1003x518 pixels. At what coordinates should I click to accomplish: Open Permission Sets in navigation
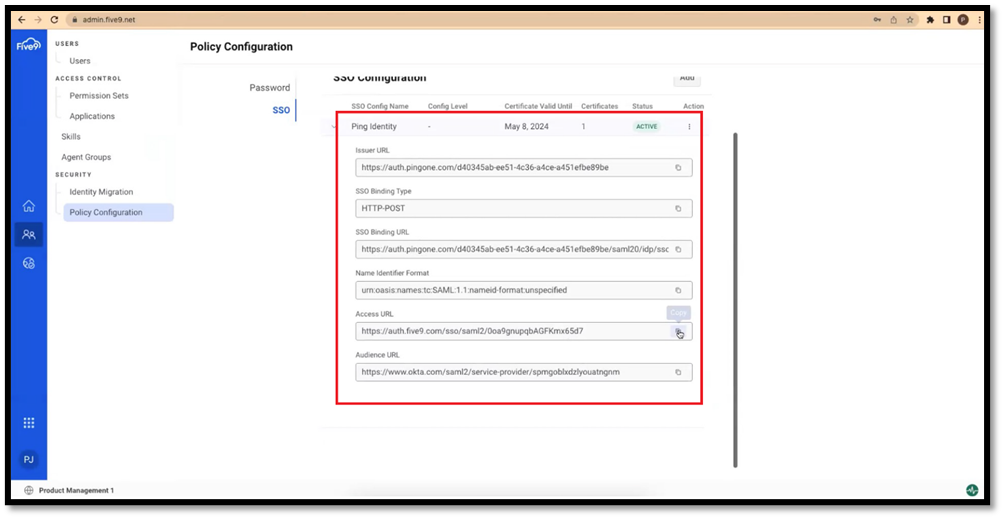pyautogui.click(x=99, y=96)
